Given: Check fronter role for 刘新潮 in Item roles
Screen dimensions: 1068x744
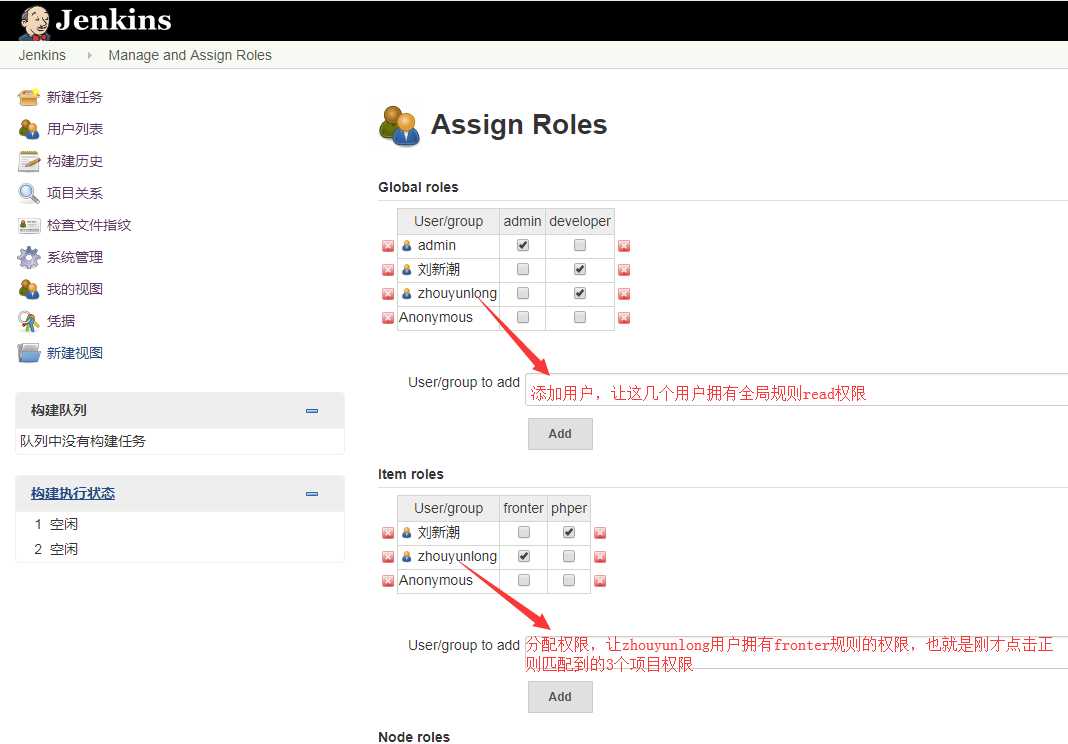Looking at the screenshot, I should pyautogui.click(x=524, y=532).
